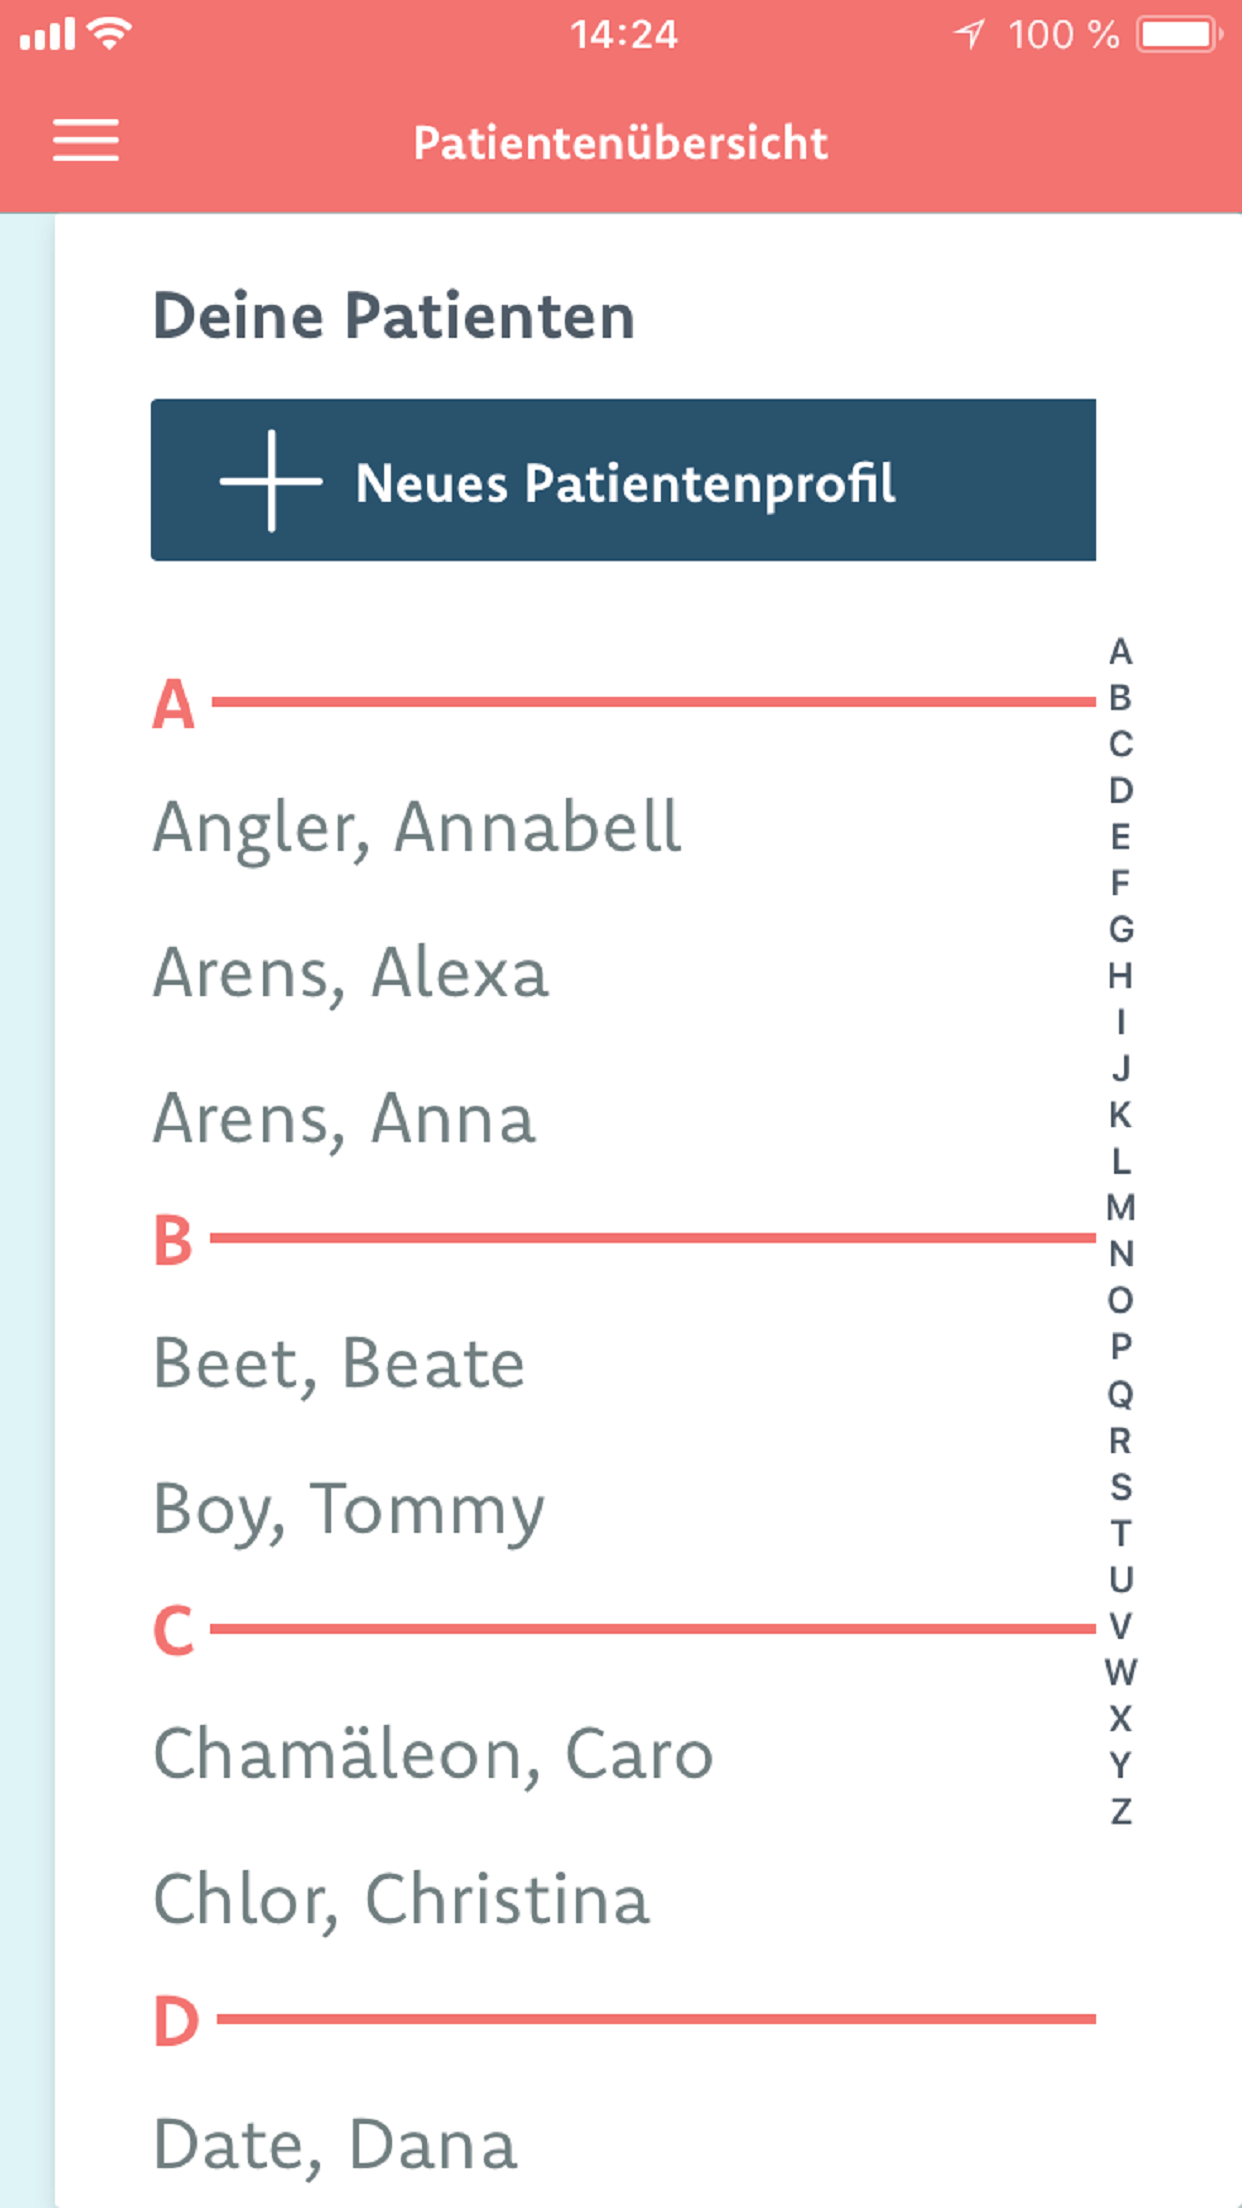Tap the plus icon for new patient
The image size is (1242, 2208).
pyautogui.click(x=271, y=481)
